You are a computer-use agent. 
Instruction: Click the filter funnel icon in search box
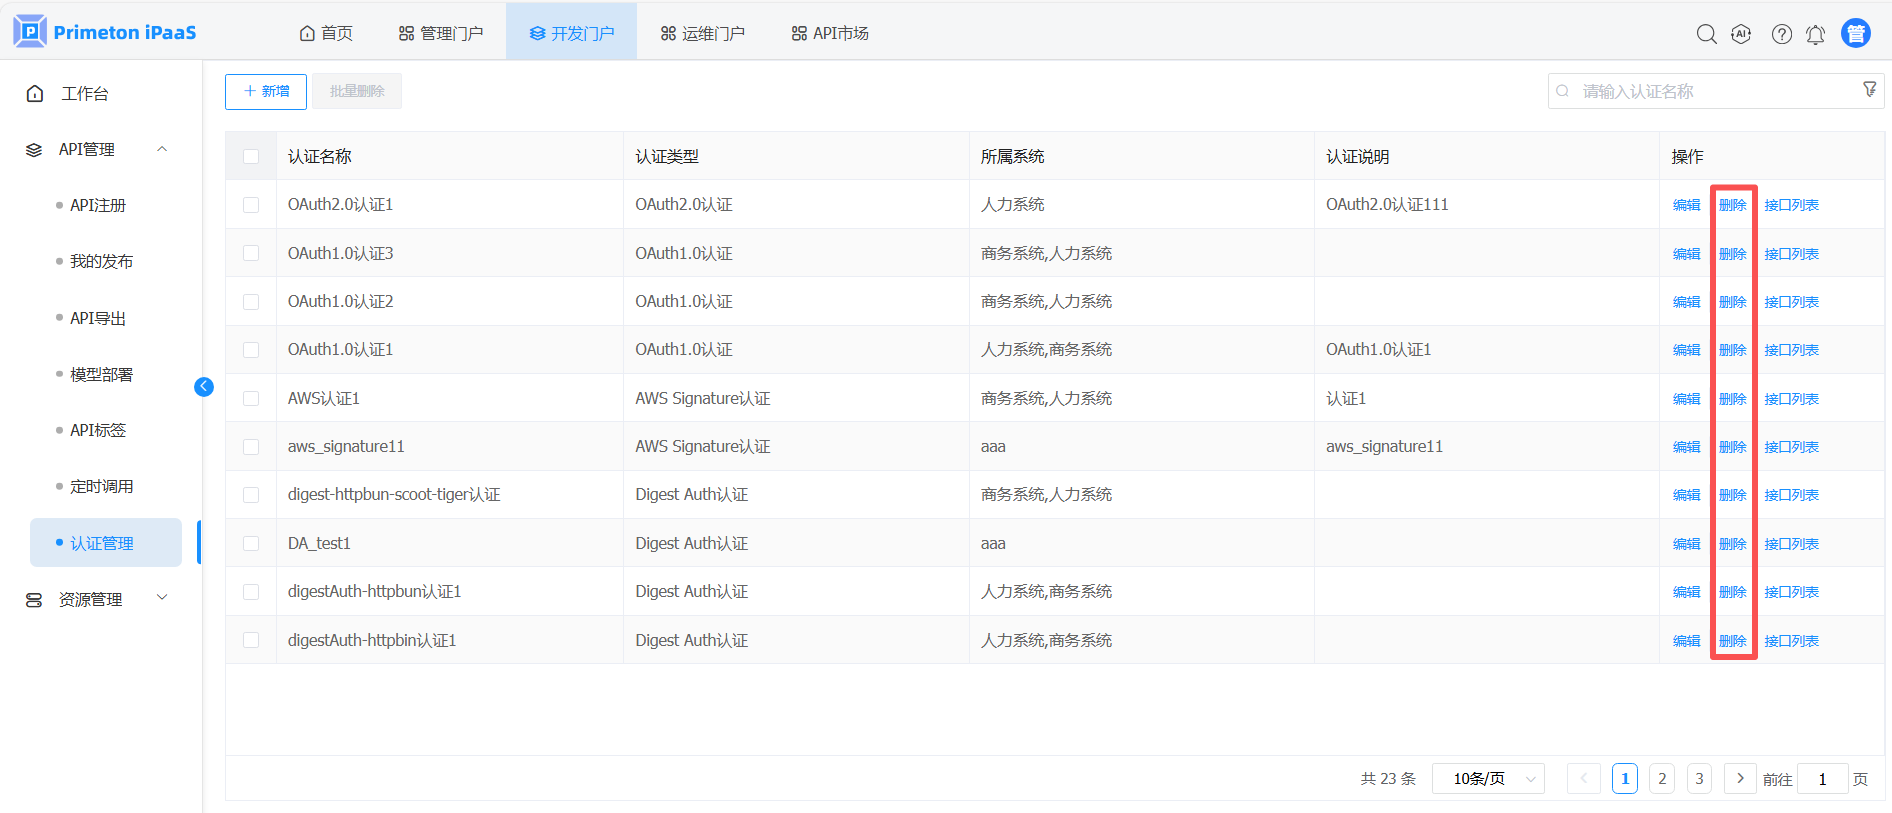point(1869,90)
